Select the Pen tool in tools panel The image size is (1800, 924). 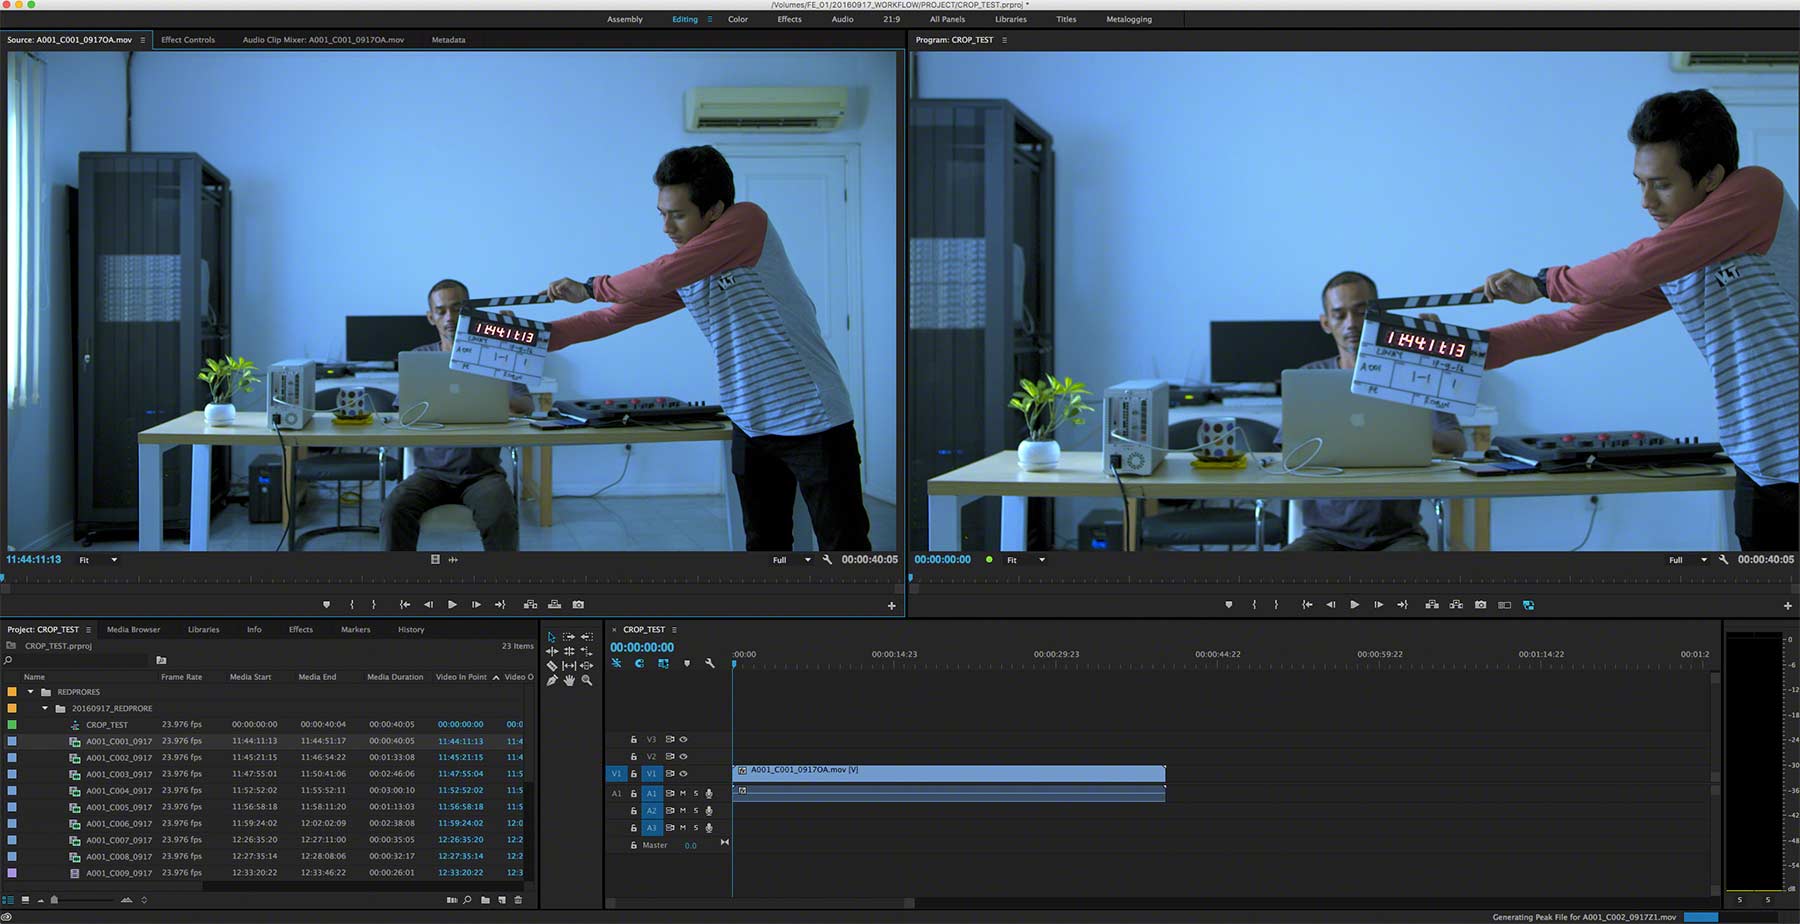[551, 680]
